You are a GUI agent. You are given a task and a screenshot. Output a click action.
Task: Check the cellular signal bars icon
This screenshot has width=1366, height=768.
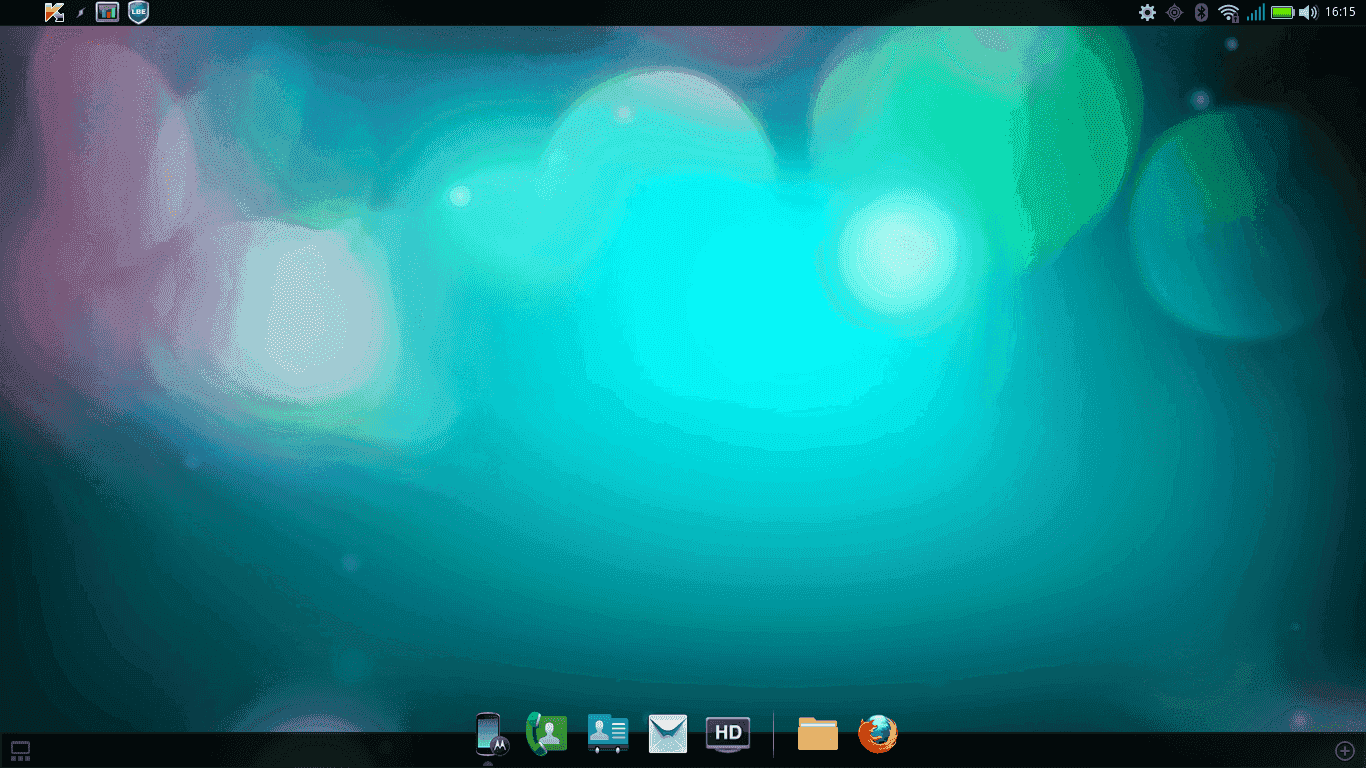tap(1255, 12)
